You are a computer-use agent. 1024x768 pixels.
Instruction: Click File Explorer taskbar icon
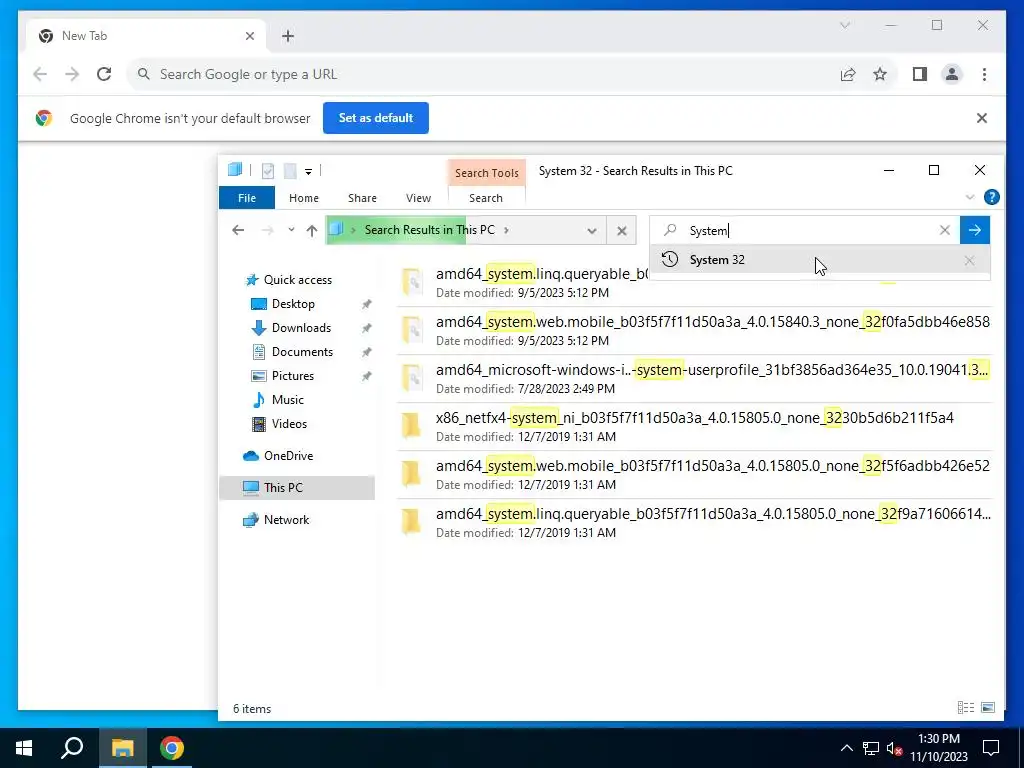(x=122, y=748)
